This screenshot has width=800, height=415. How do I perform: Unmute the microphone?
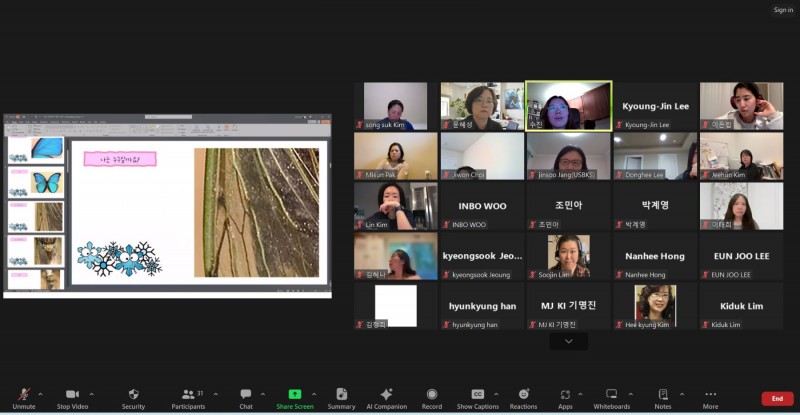(24, 398)
